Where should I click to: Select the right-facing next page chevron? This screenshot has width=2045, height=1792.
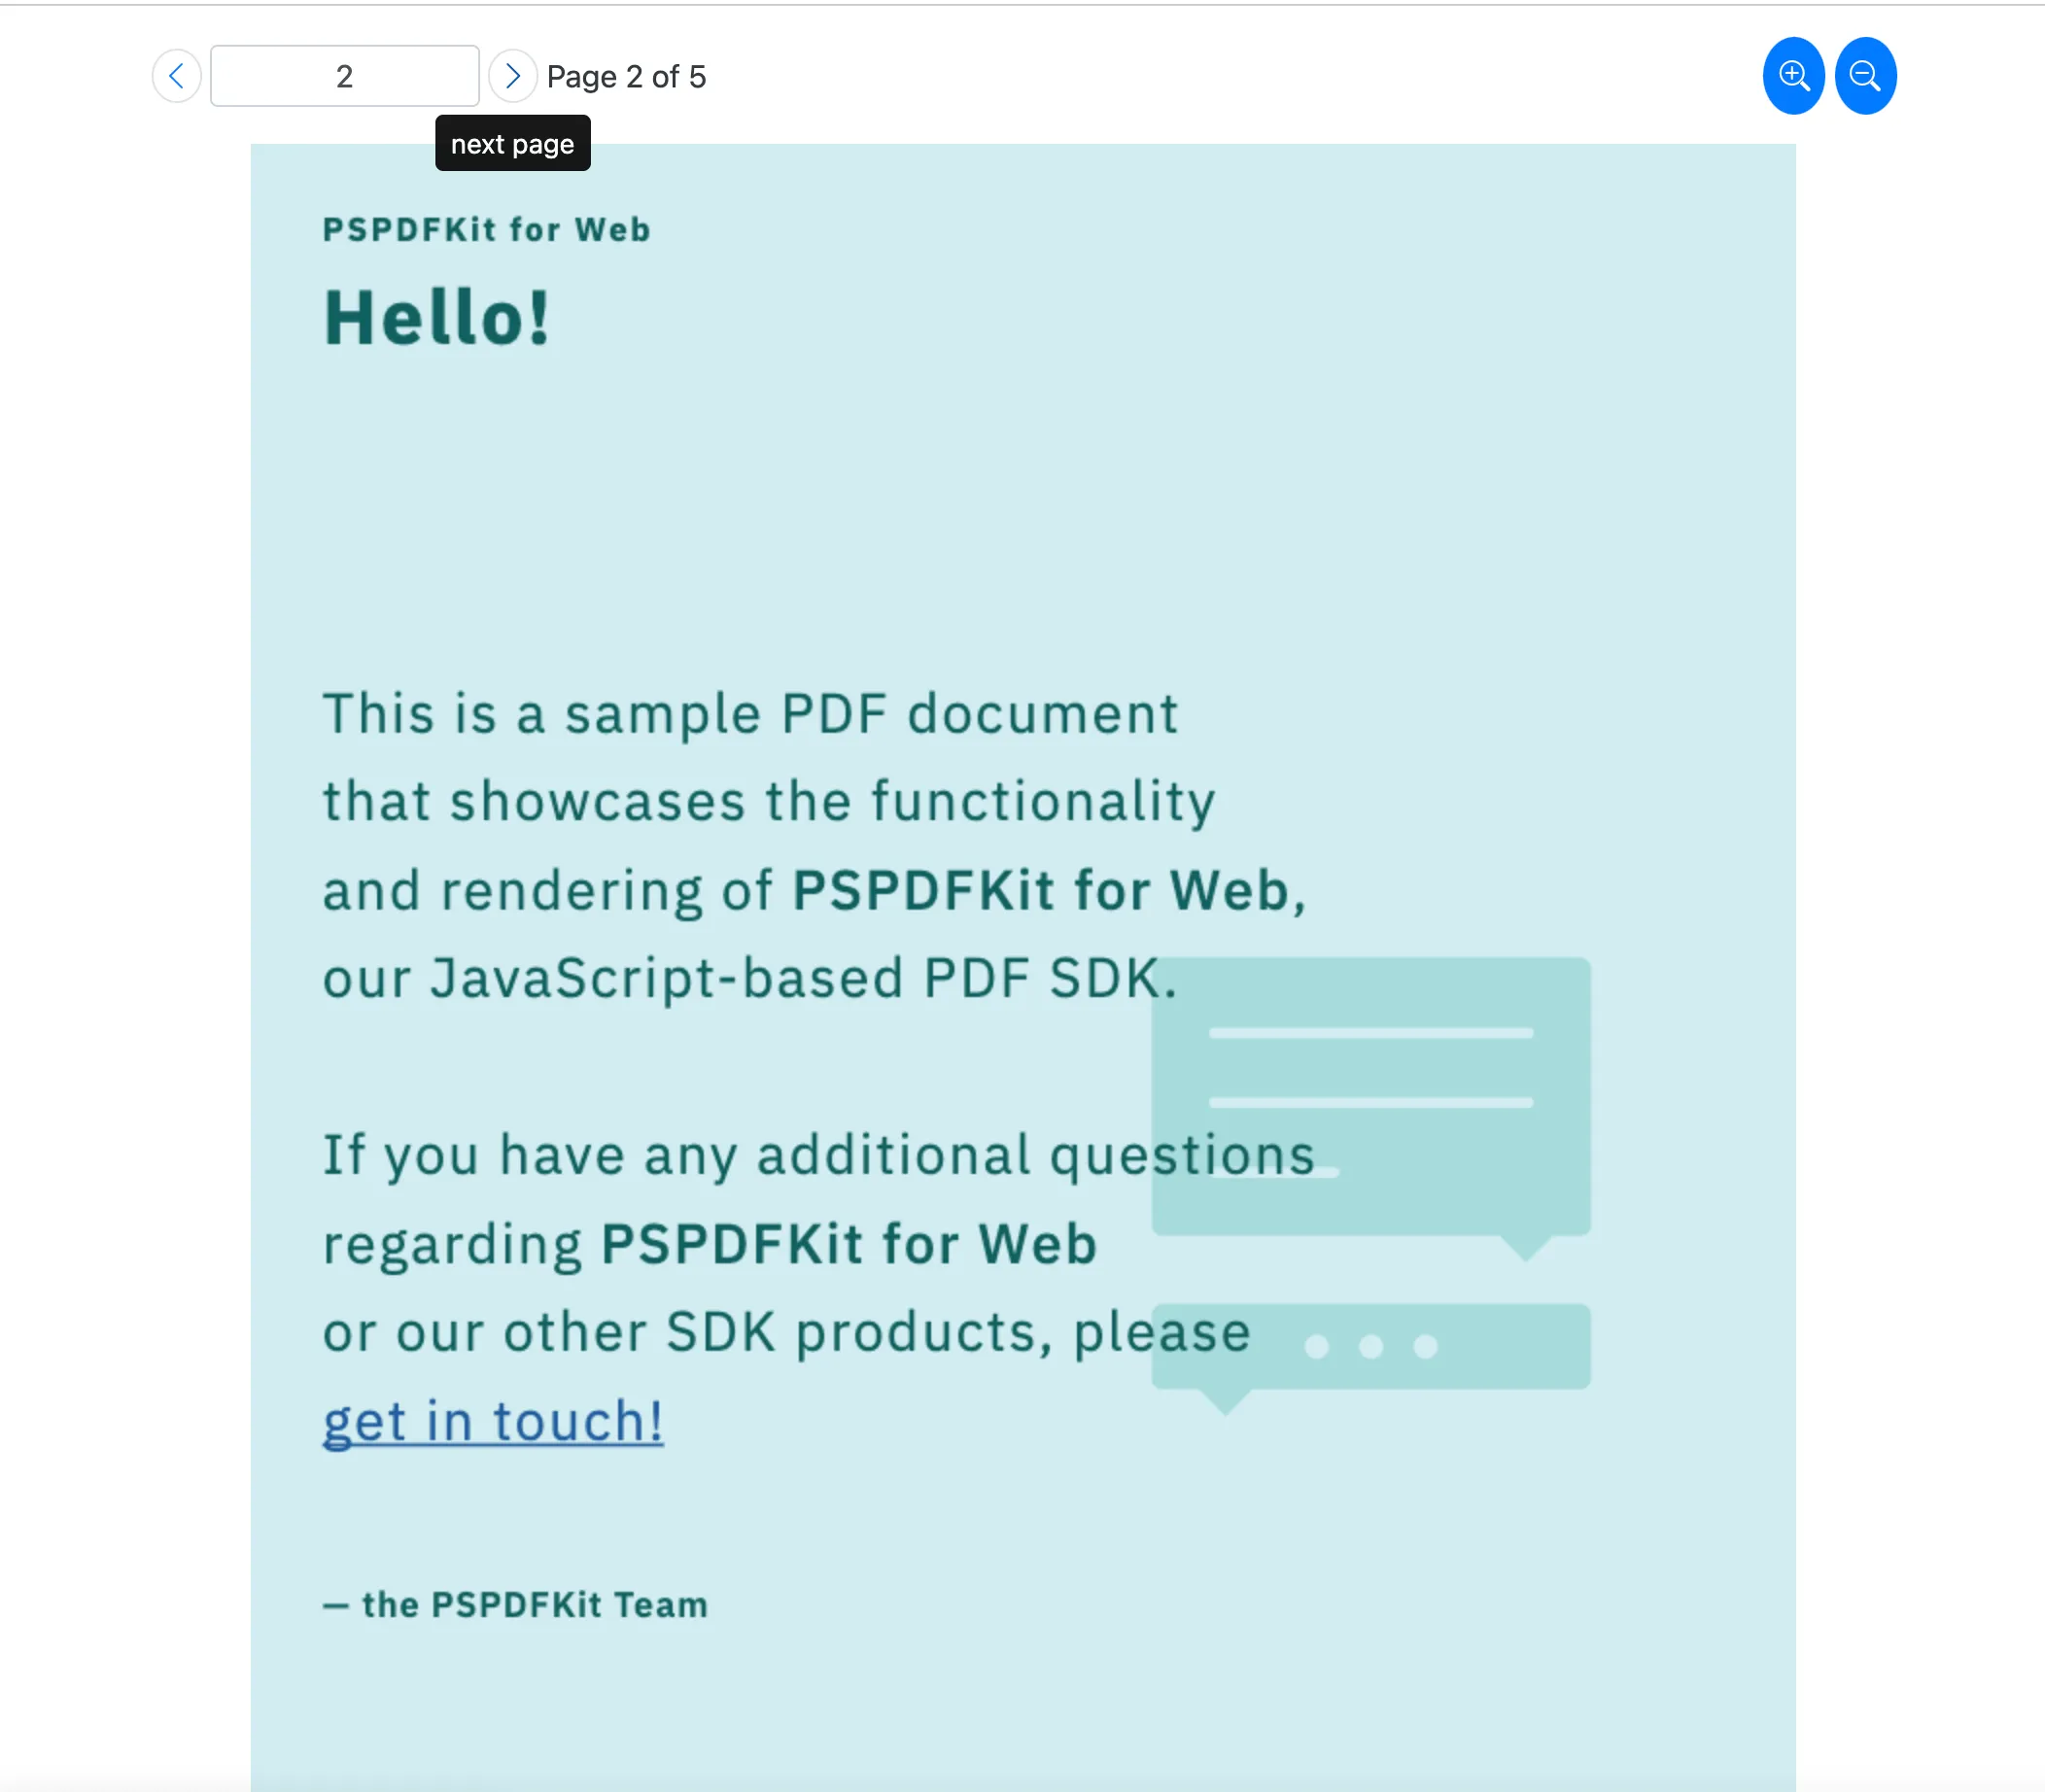(512, 75)
